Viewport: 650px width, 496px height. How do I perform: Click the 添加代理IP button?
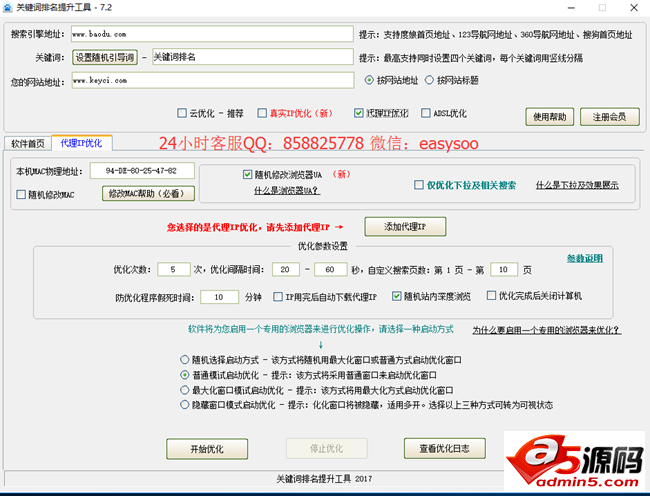tap(405, 227)
